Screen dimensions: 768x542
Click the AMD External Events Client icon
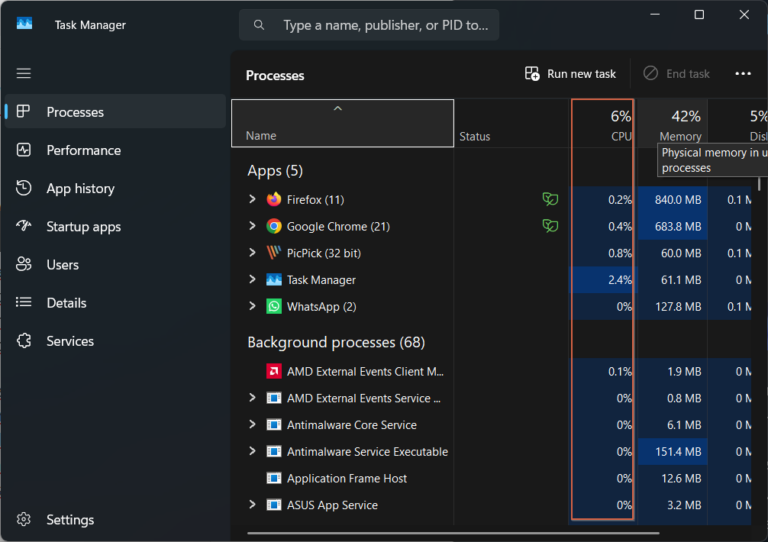(x=274, y=372)
